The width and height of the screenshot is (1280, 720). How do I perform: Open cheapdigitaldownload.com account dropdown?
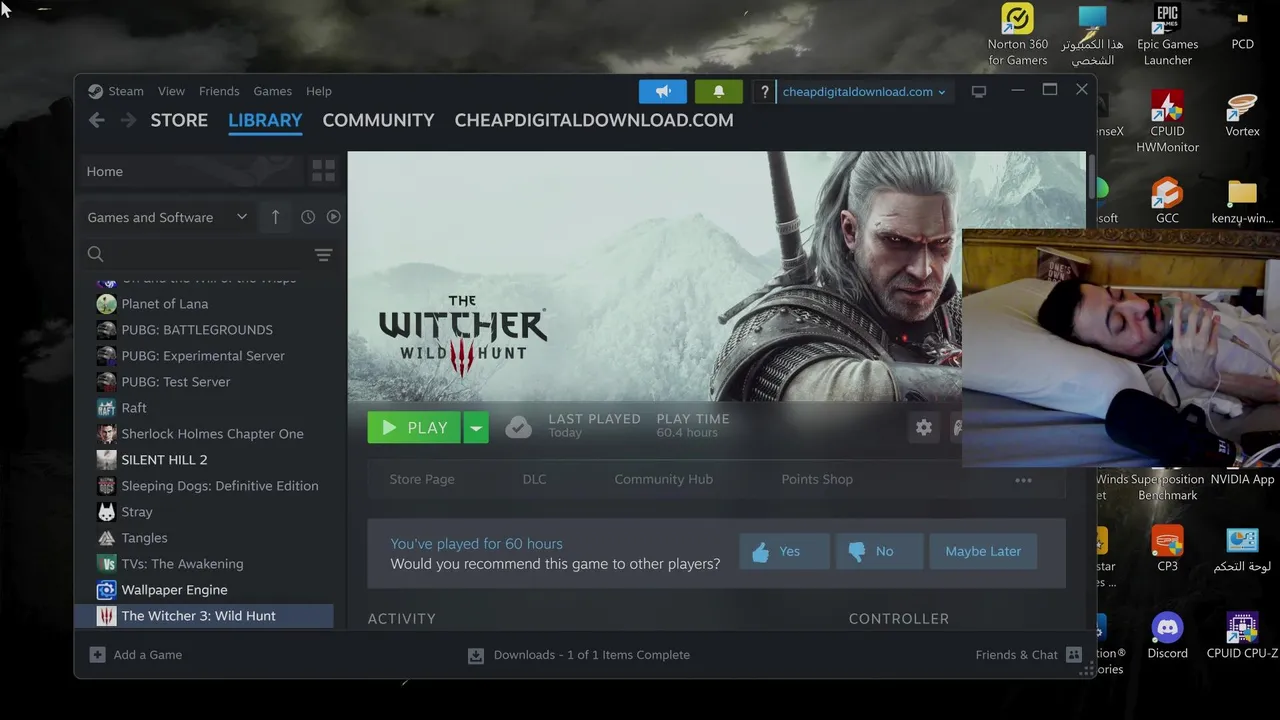pos(864,91)
